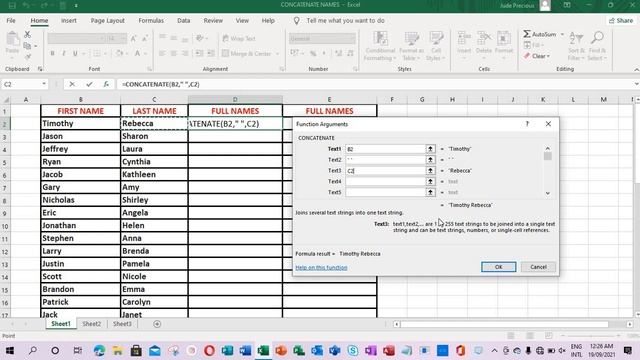Click into the empty Text5 field
Image resolution: width=640 pixels, height=360 pixels.
click(385, 192)
